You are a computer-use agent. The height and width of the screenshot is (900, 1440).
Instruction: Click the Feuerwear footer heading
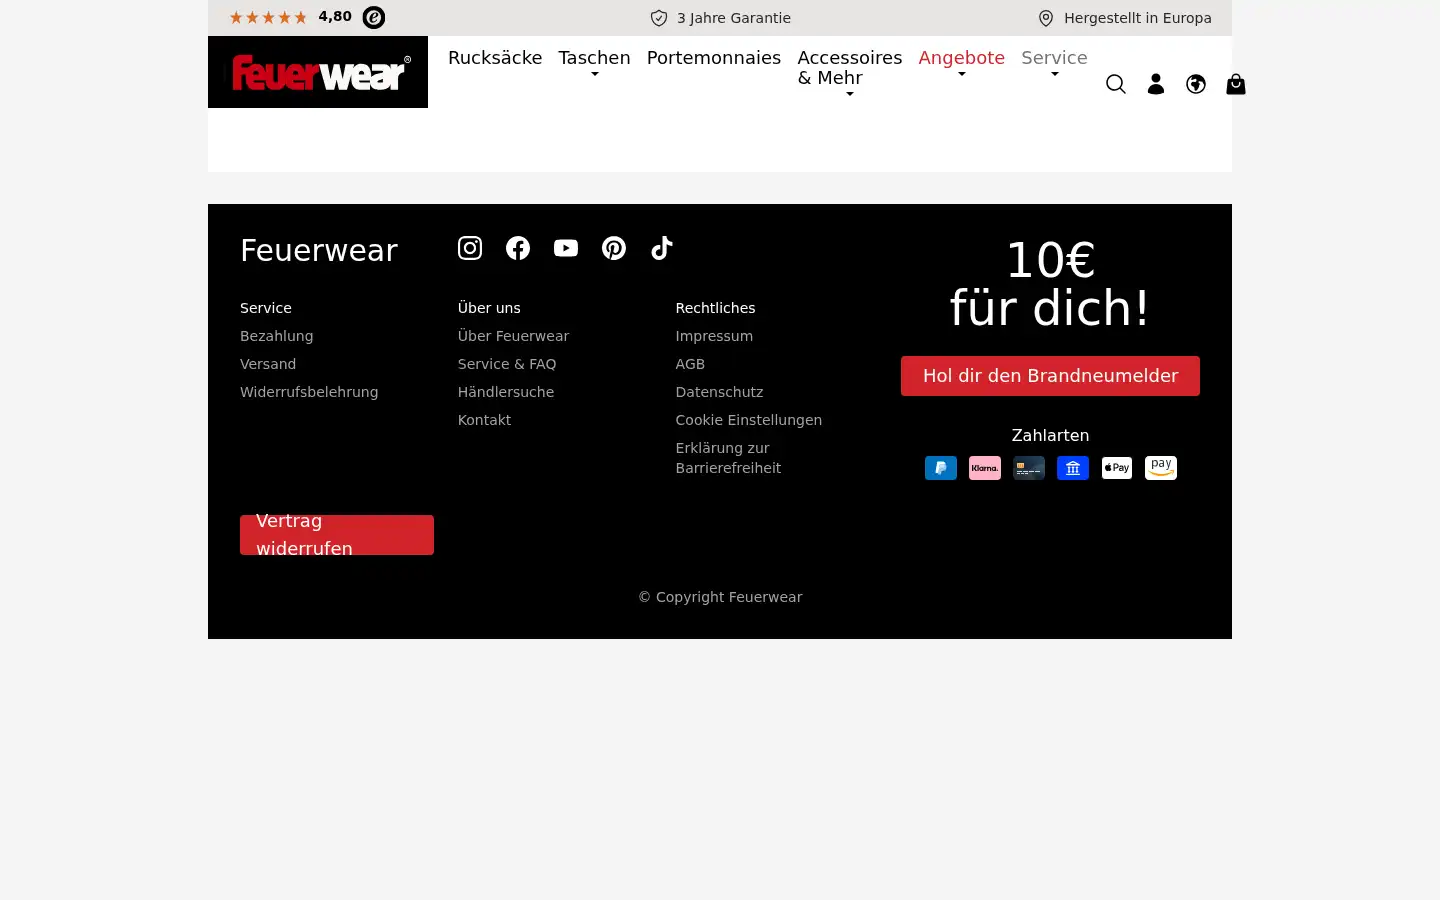point(319,250)
